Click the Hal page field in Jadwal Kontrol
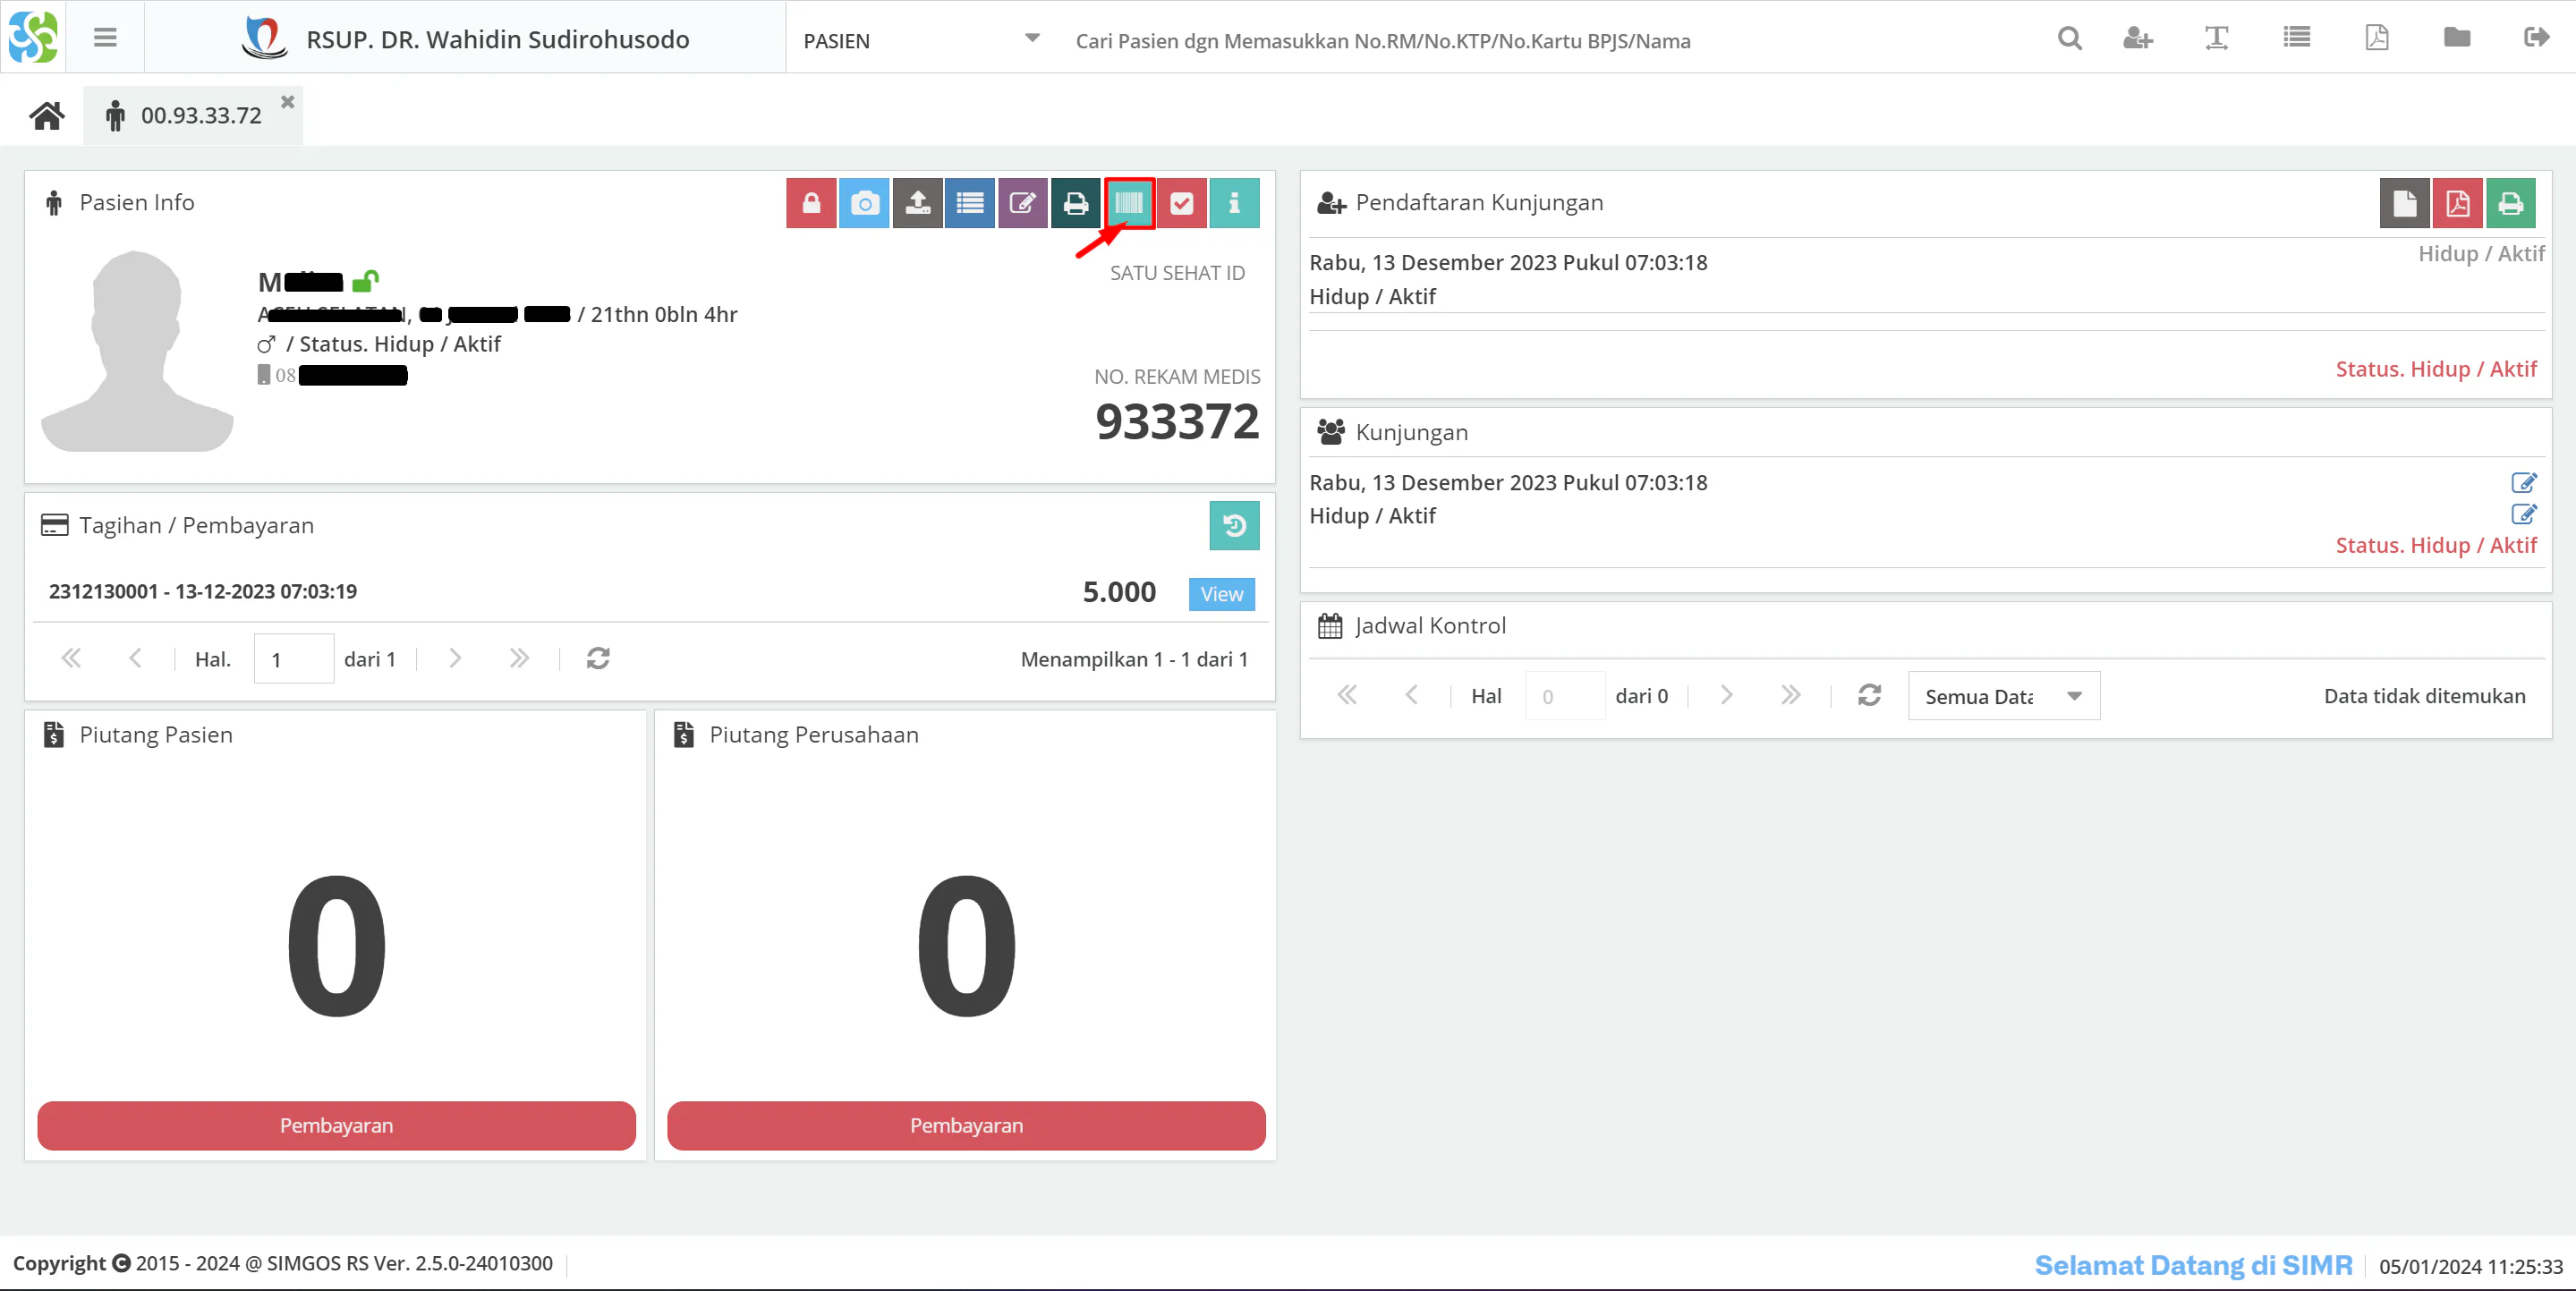The width and height of the screenshot is (2576, 1291). coord(1565,695)
